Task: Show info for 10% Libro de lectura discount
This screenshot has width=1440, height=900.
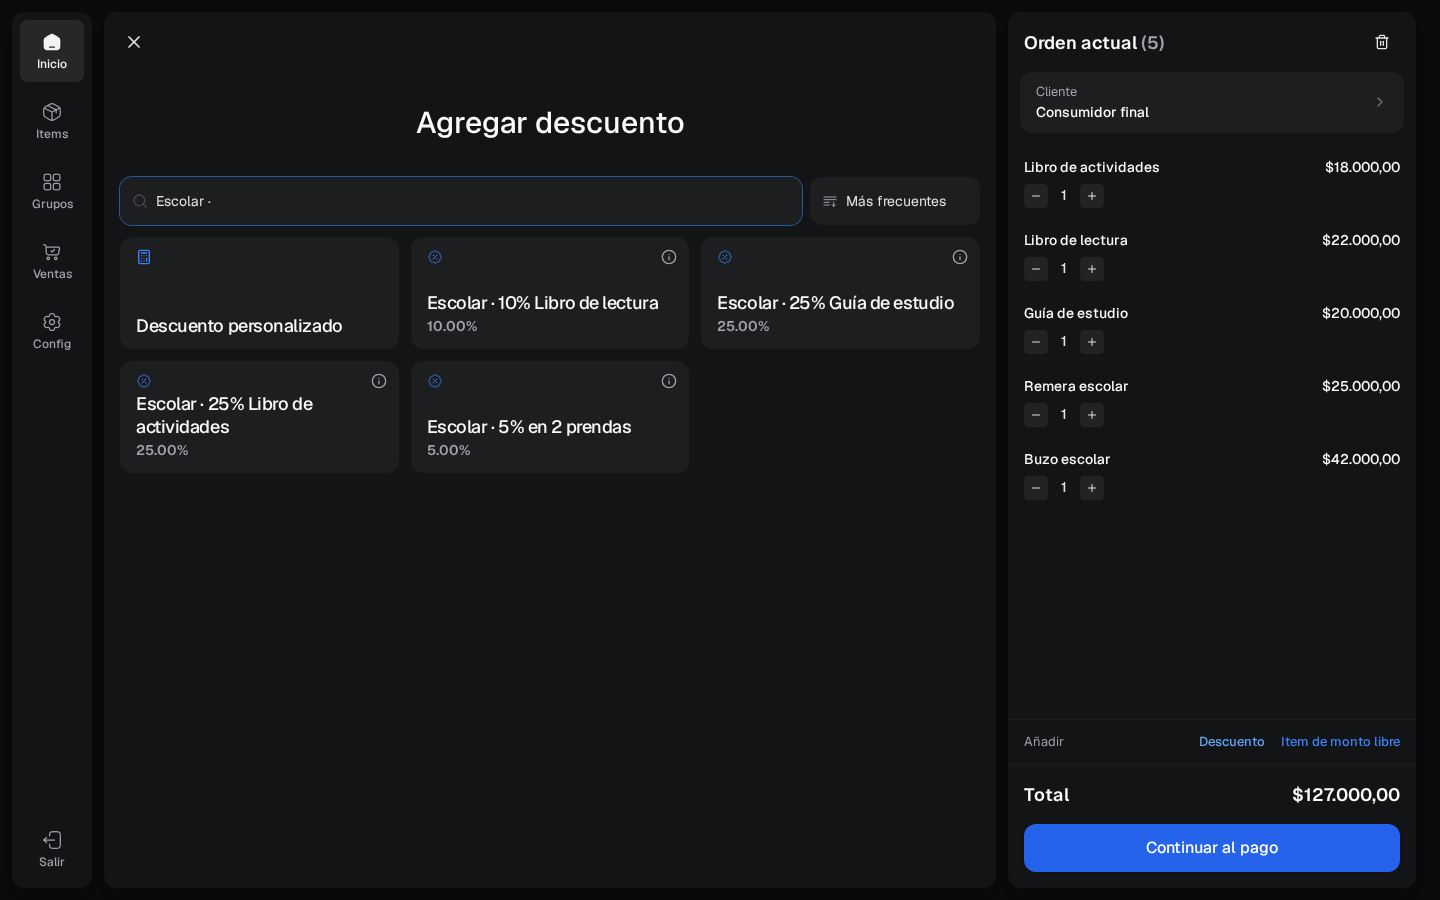Action: (669, 257)
